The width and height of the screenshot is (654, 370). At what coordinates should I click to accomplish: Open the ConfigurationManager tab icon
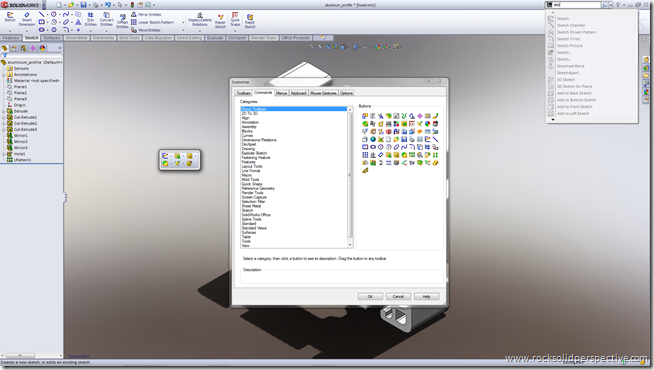[x=23, y=48]
